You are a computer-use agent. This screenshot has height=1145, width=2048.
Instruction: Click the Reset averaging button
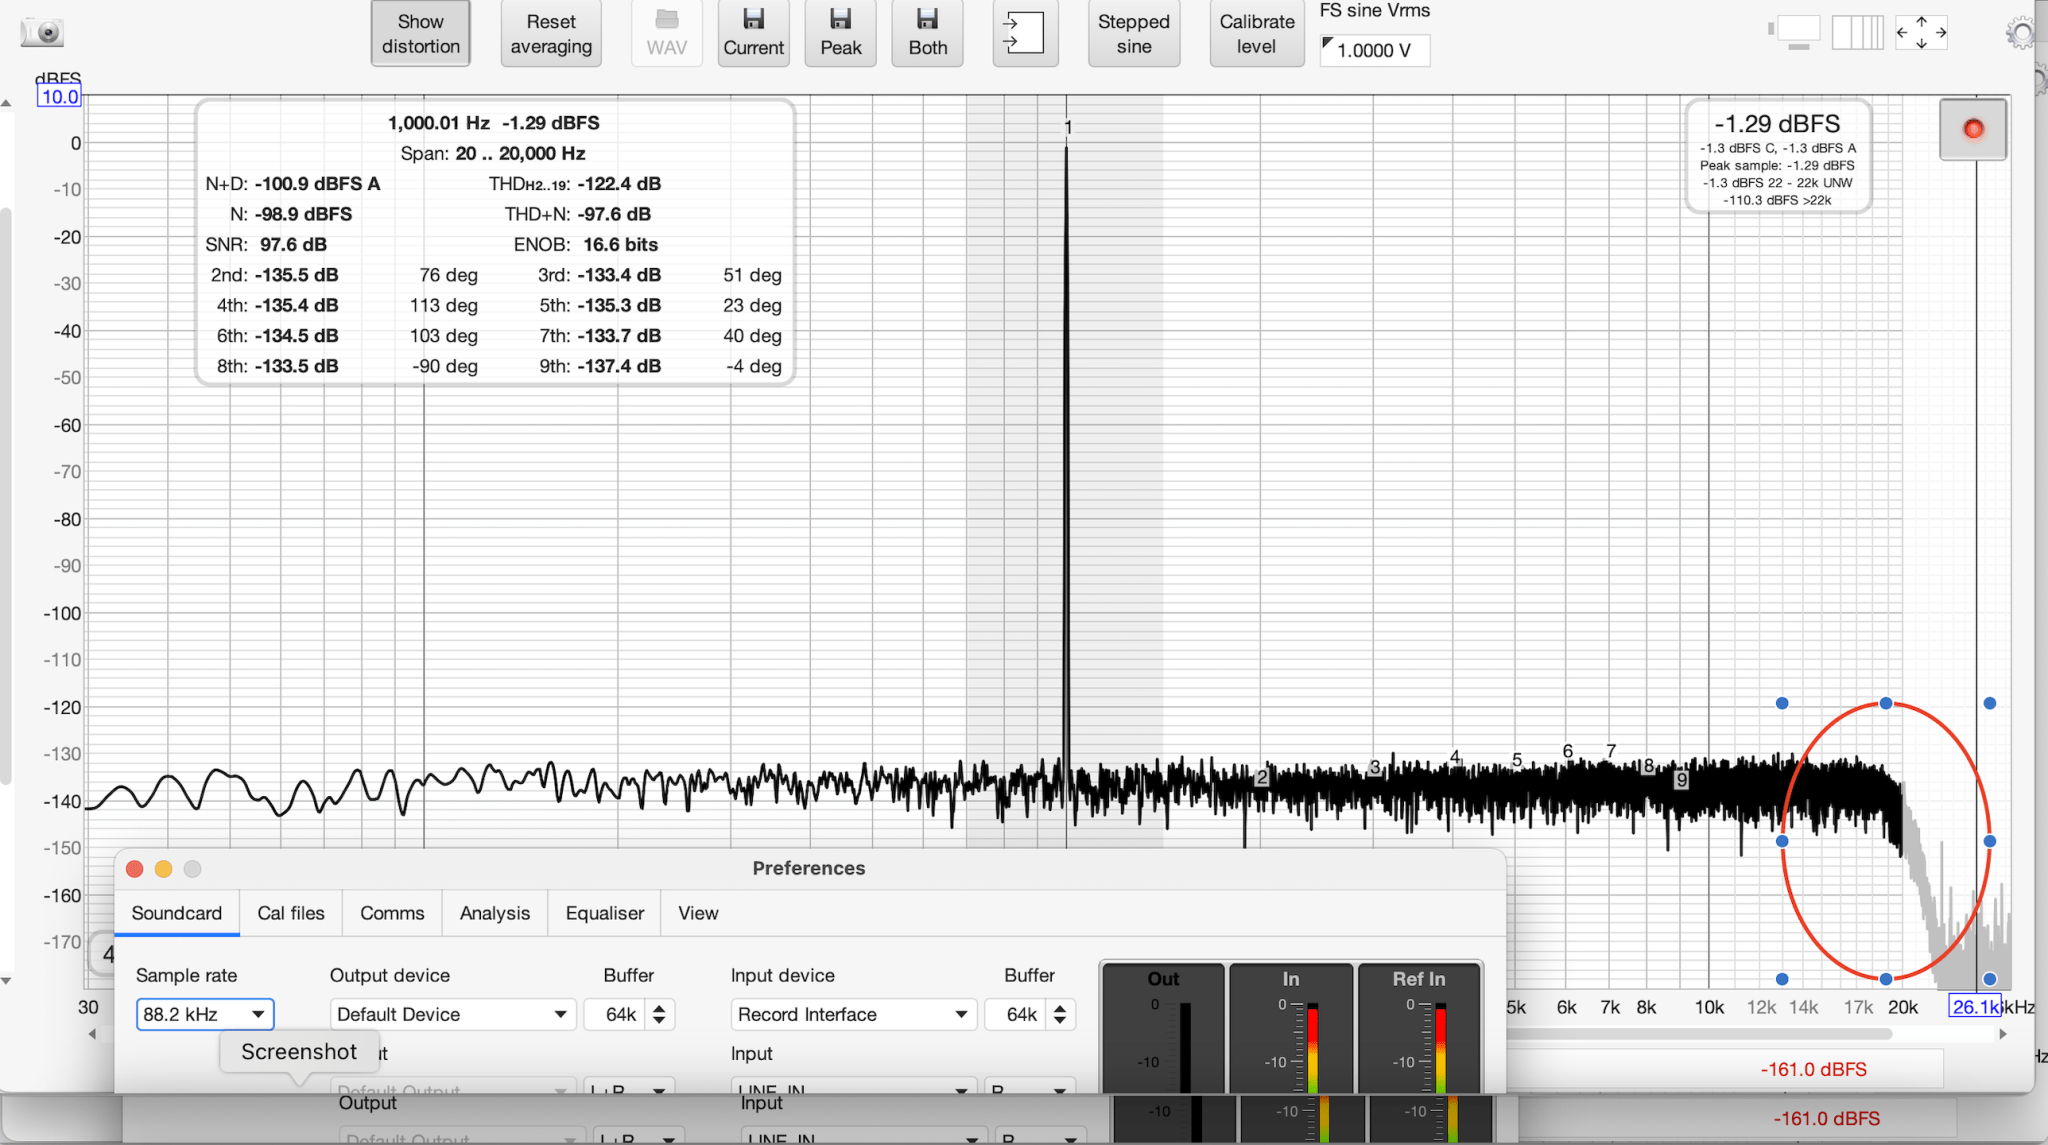point(551,33)
